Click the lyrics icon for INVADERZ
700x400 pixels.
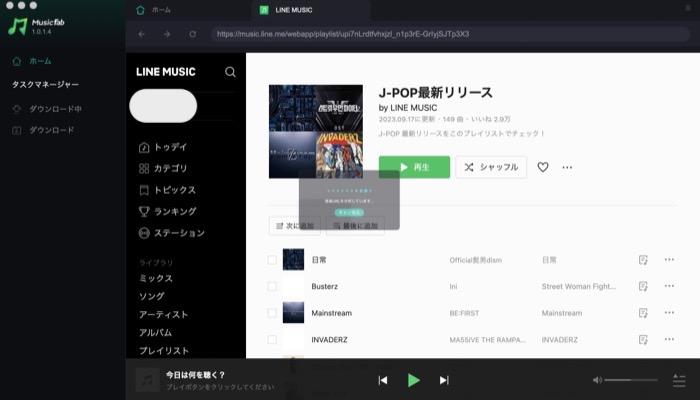tap(643, 340)
